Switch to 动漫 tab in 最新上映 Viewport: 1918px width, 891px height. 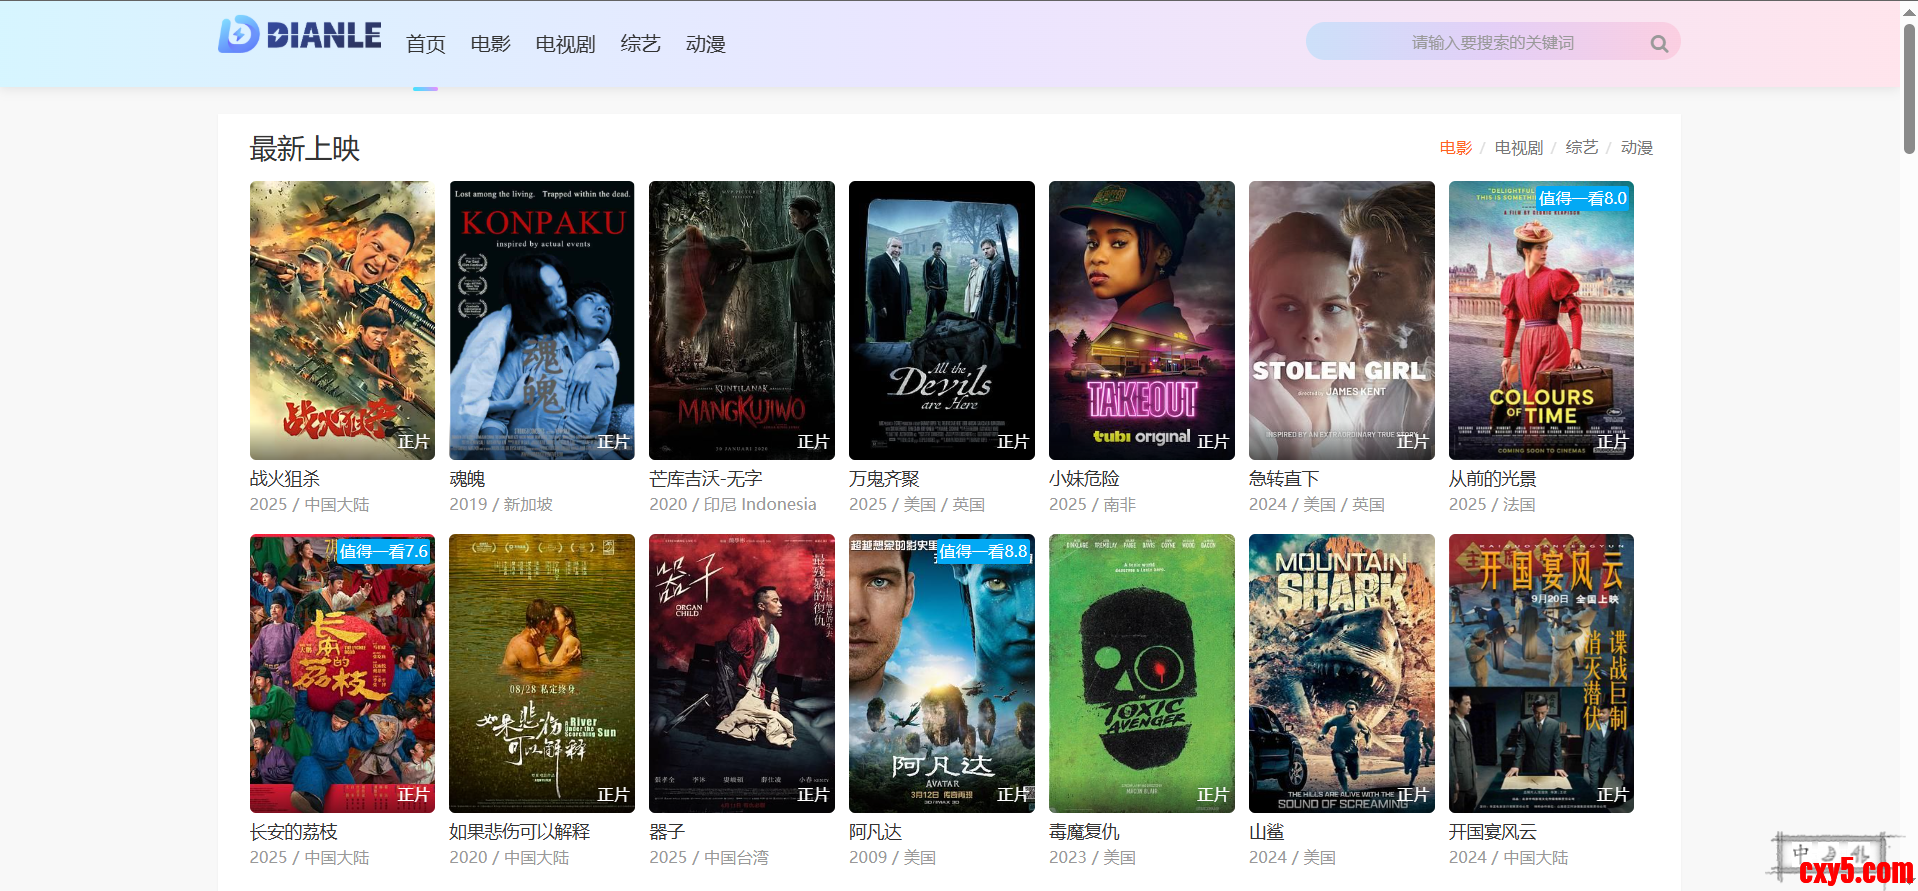pyautogui.click(x=1636, y=148)
